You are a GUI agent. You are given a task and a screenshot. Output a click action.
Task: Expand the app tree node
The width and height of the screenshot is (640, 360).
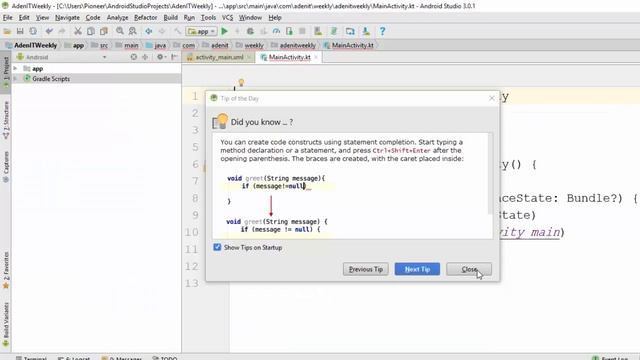coord(15,69)
